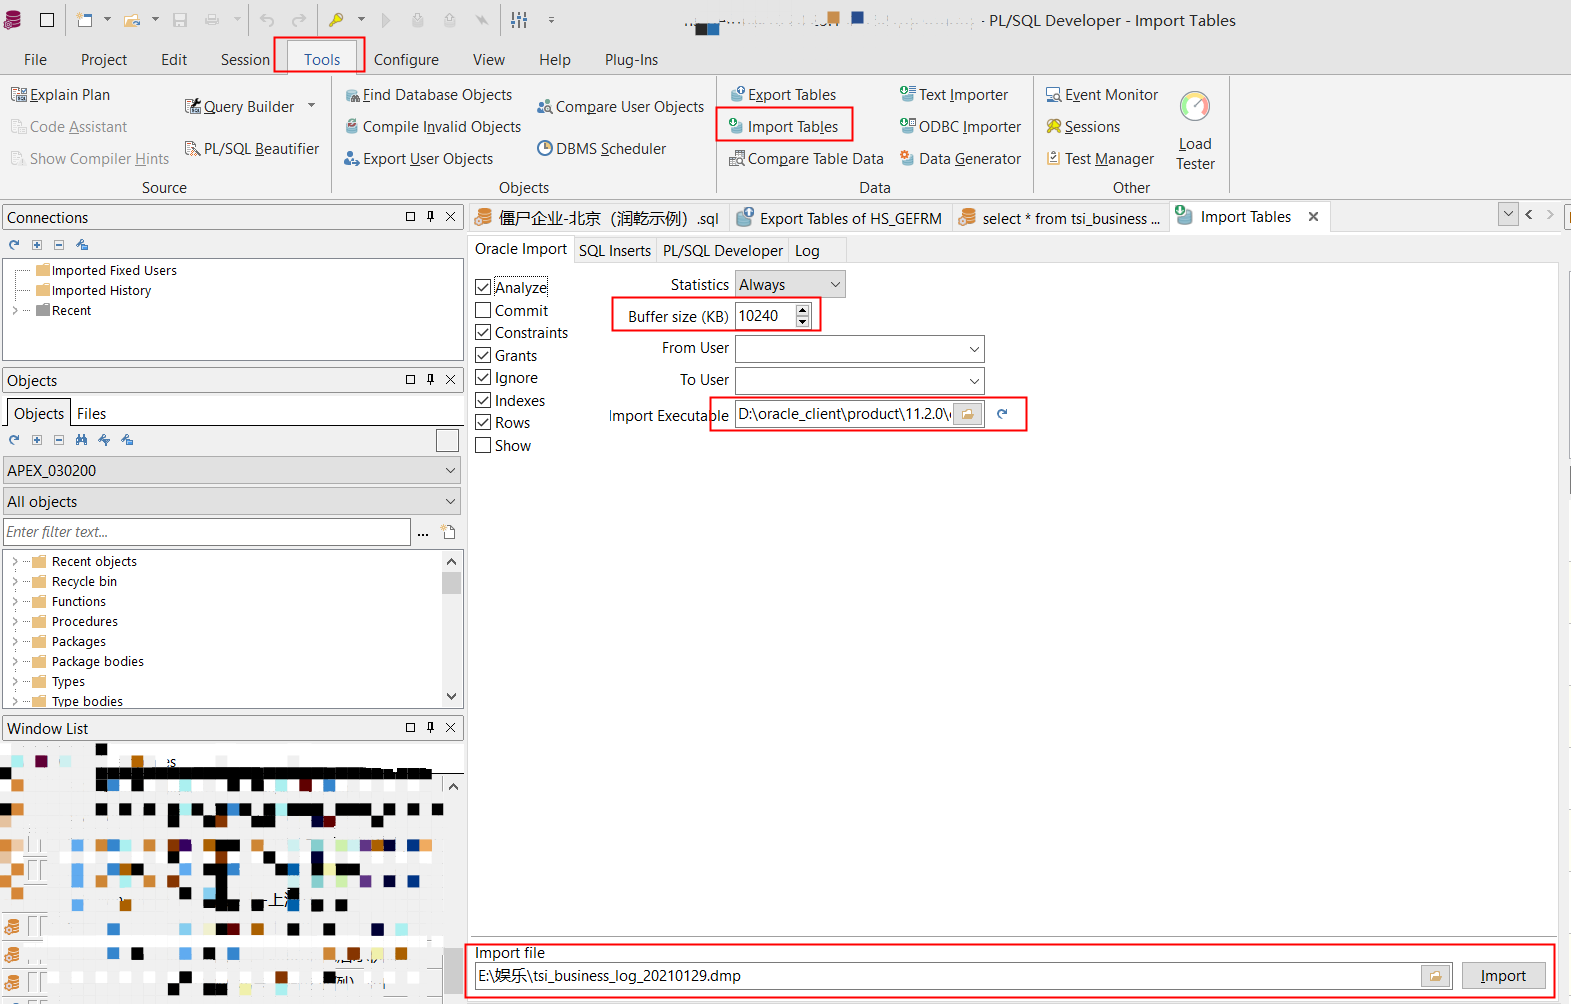Open Data Generator
Screen dimensions: 1571x1004
point(960,159)
